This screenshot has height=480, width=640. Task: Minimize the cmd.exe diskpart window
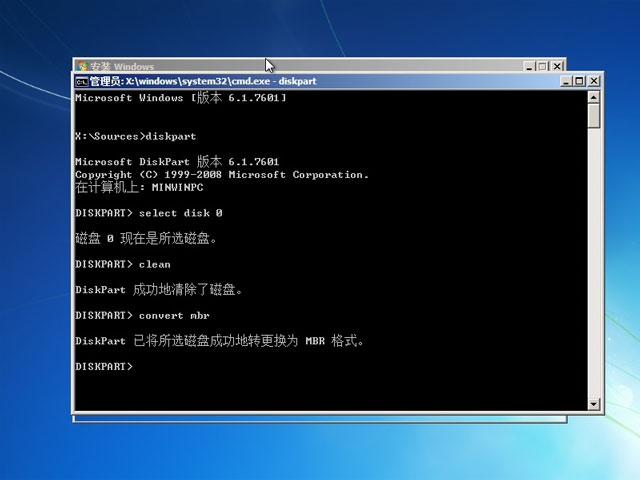(x=565, y=81)
